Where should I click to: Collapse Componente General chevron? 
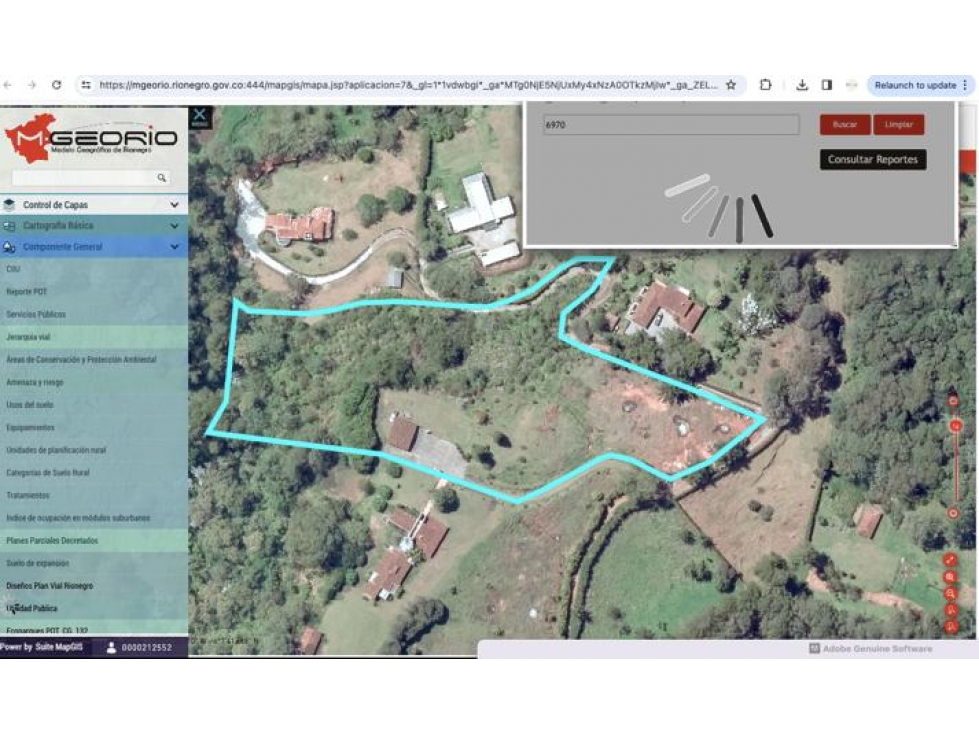click(174, 247)
